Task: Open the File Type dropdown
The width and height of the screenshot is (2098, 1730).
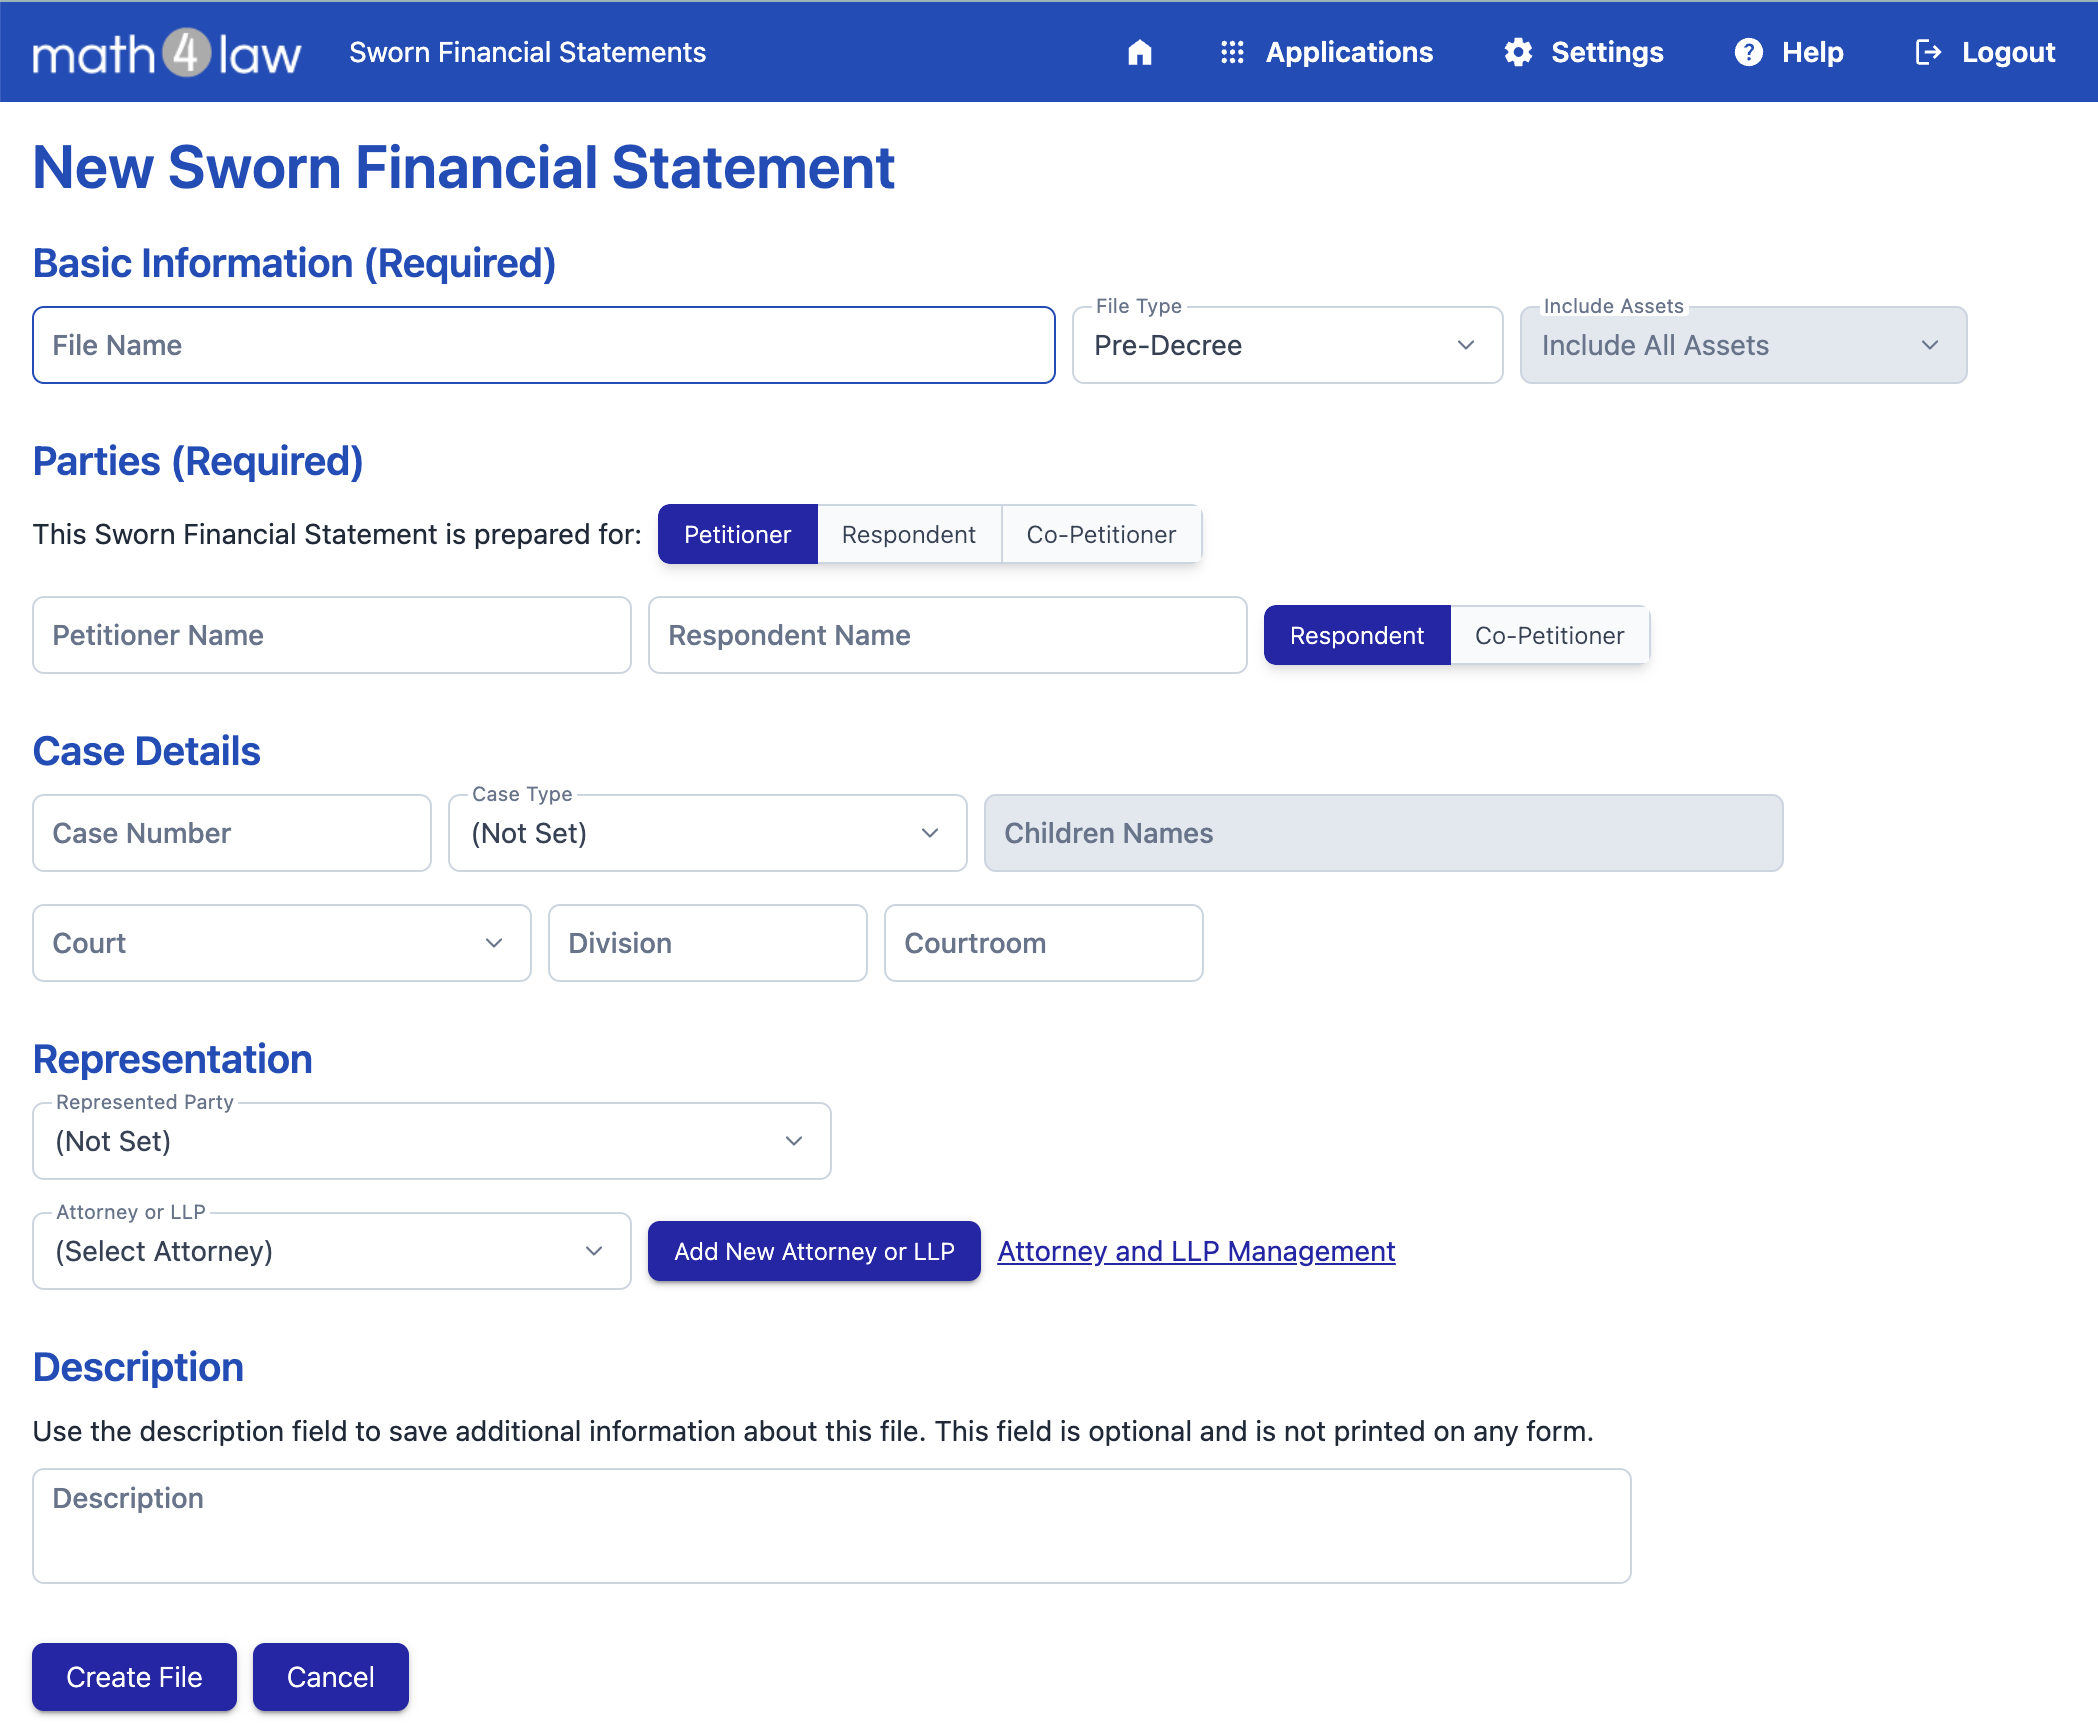Action: coord(1287,345)
